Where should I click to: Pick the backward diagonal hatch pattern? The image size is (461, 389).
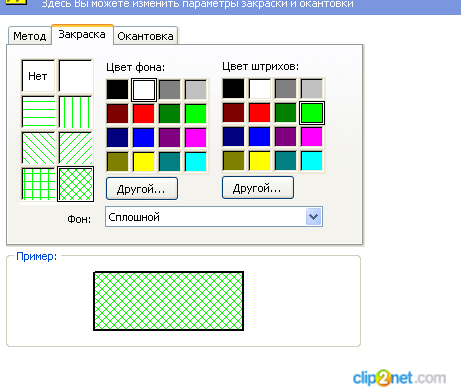tap(38, 148)
